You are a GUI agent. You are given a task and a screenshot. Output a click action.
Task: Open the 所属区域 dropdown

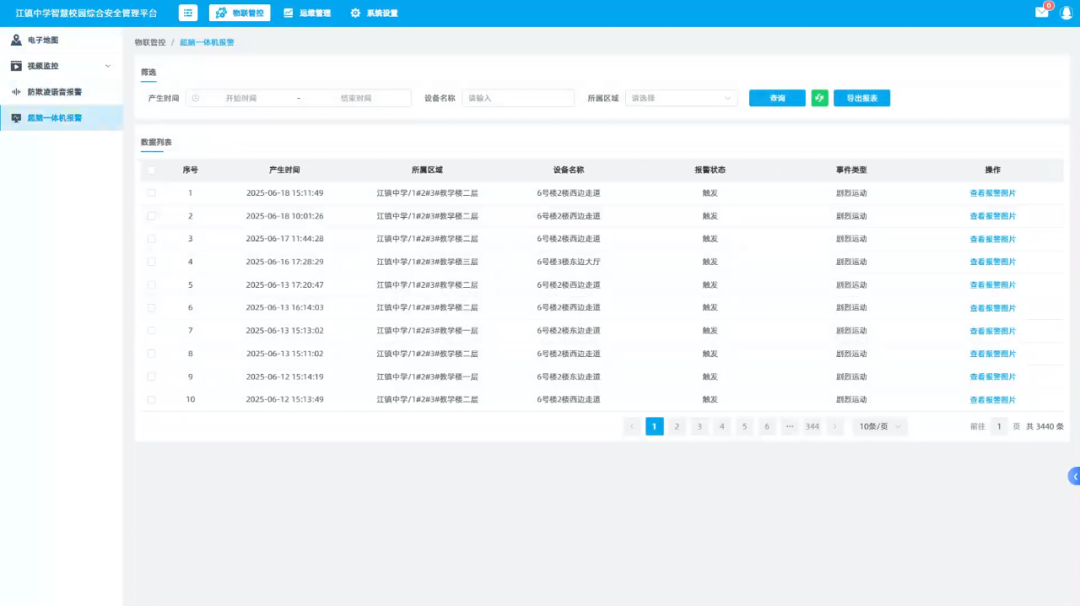point(682,98)
